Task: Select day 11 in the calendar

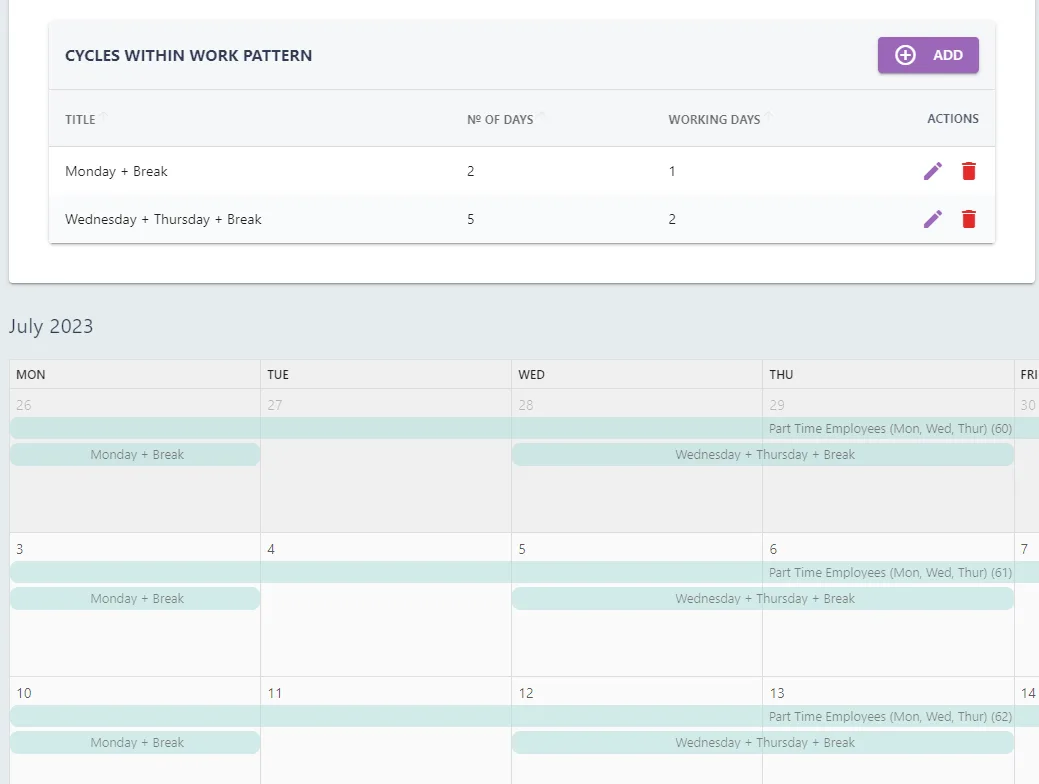Action: (x=274, y=693)
